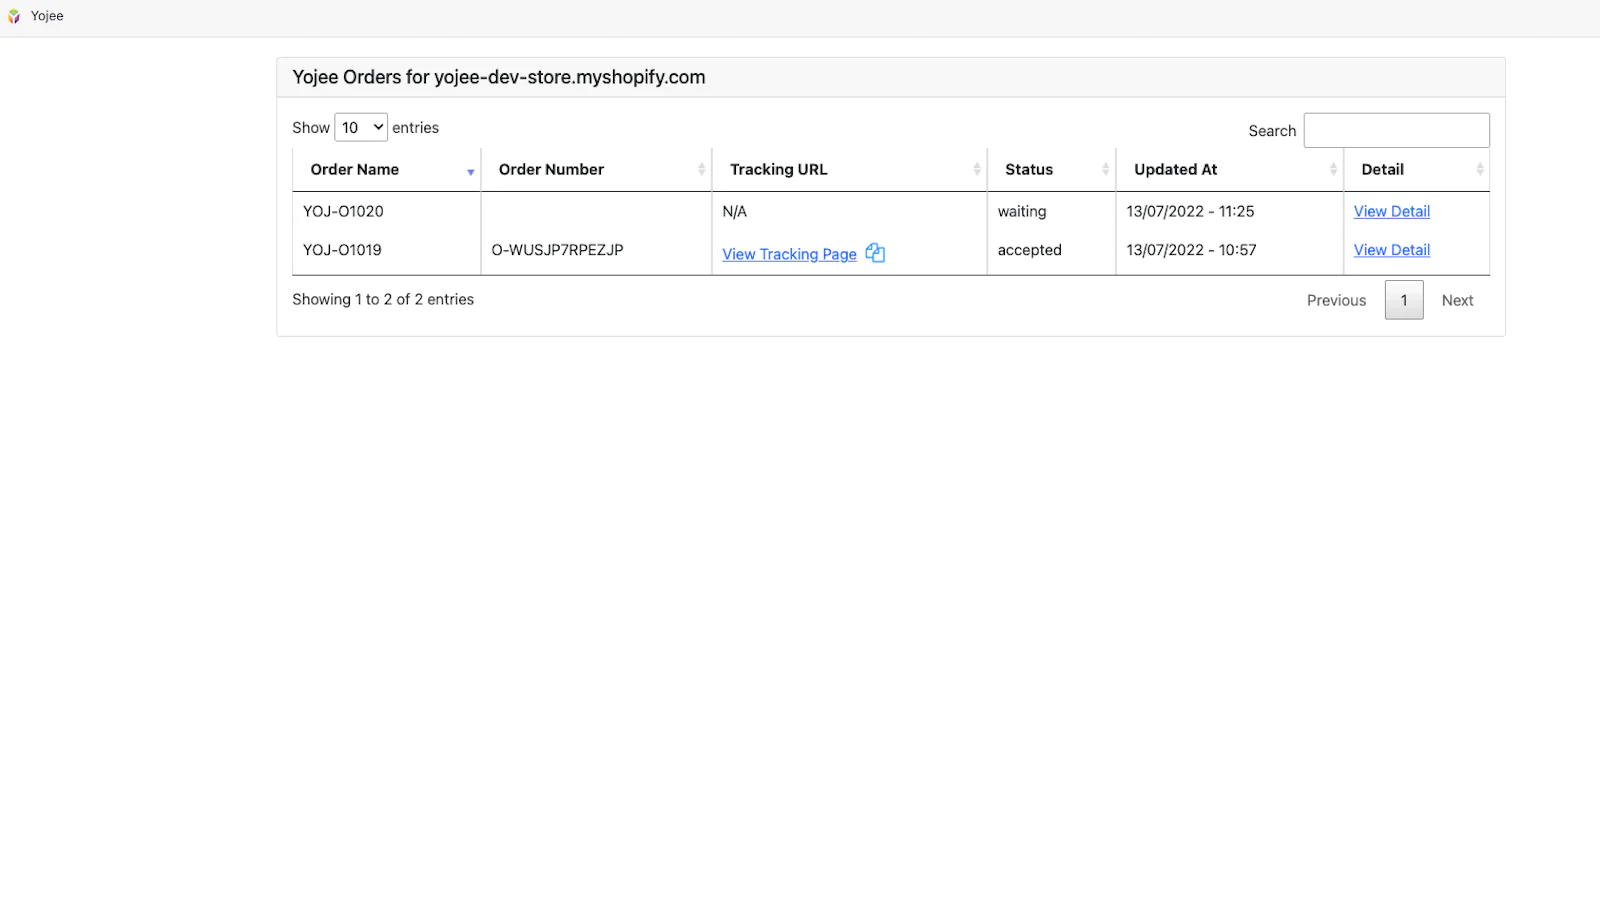Go to Next page
Screen dimensions: 1600x900
coord(1457,300)
